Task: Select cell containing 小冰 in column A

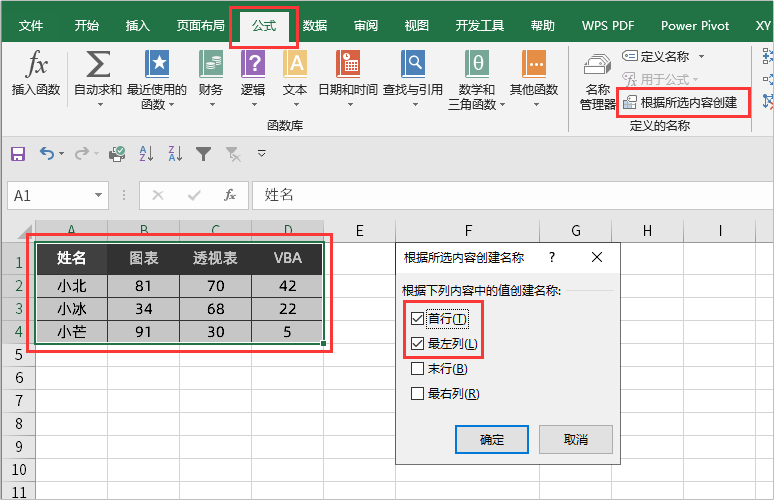Action: click(71, 308)
